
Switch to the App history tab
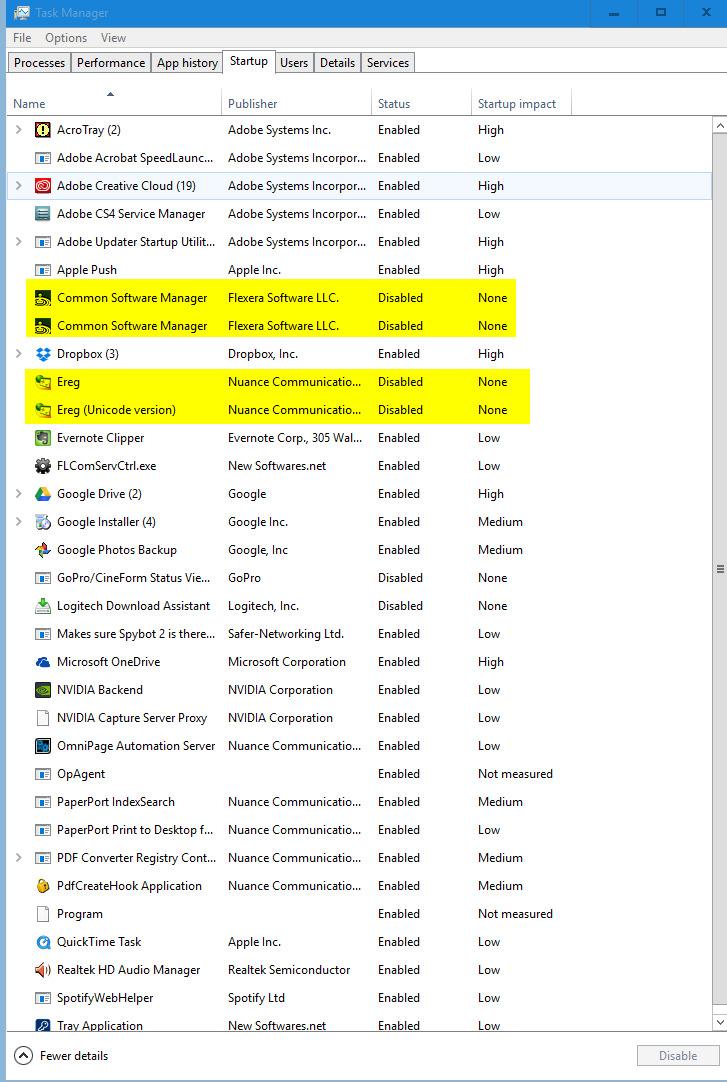tap(187, 63)
